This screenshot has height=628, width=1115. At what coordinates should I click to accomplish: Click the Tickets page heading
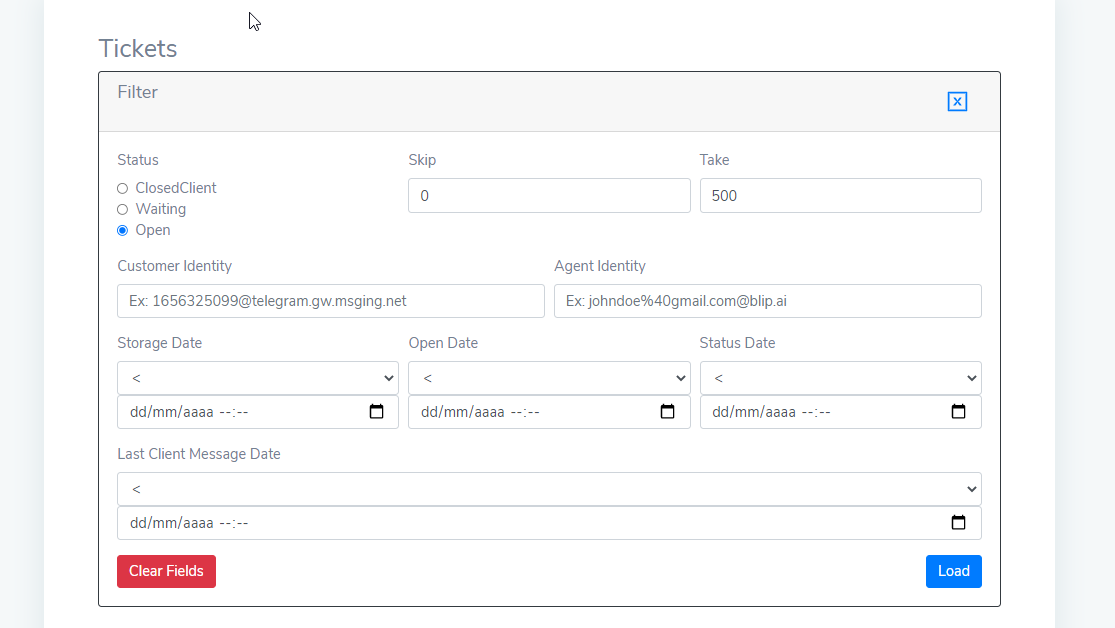tap(137, 48)
